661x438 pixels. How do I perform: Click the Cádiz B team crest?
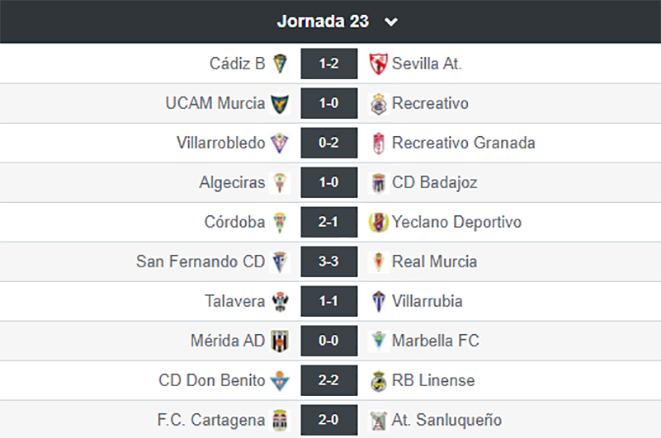coord(280,64)
